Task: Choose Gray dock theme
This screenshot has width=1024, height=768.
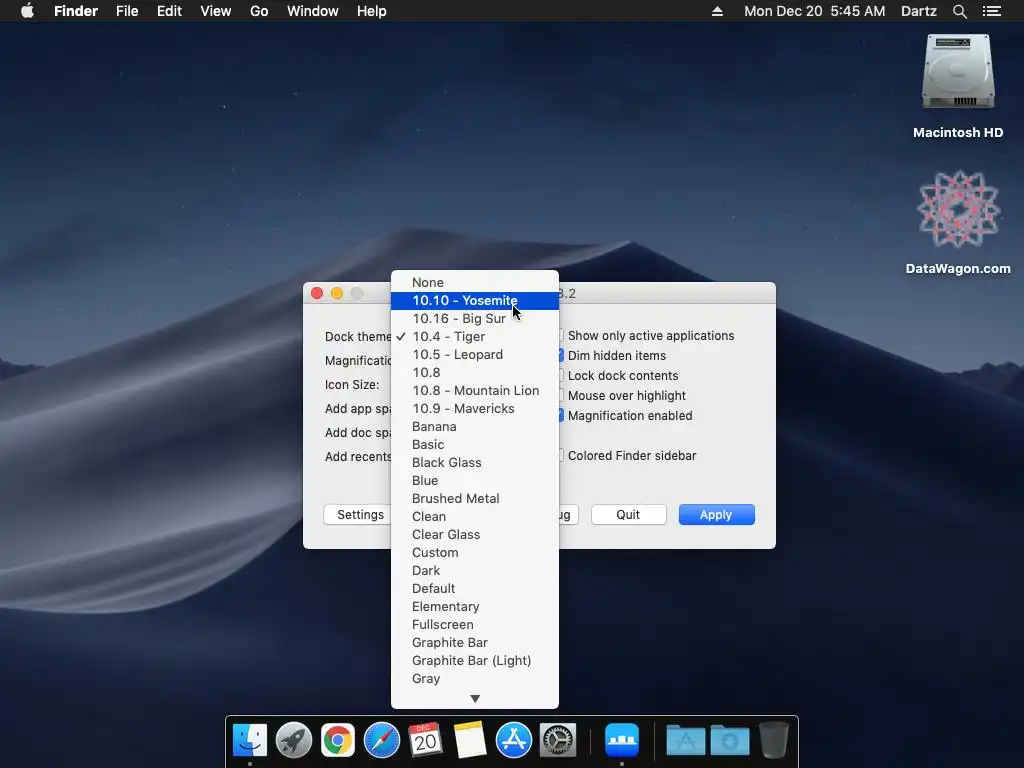Action: [x=475, y=679]
